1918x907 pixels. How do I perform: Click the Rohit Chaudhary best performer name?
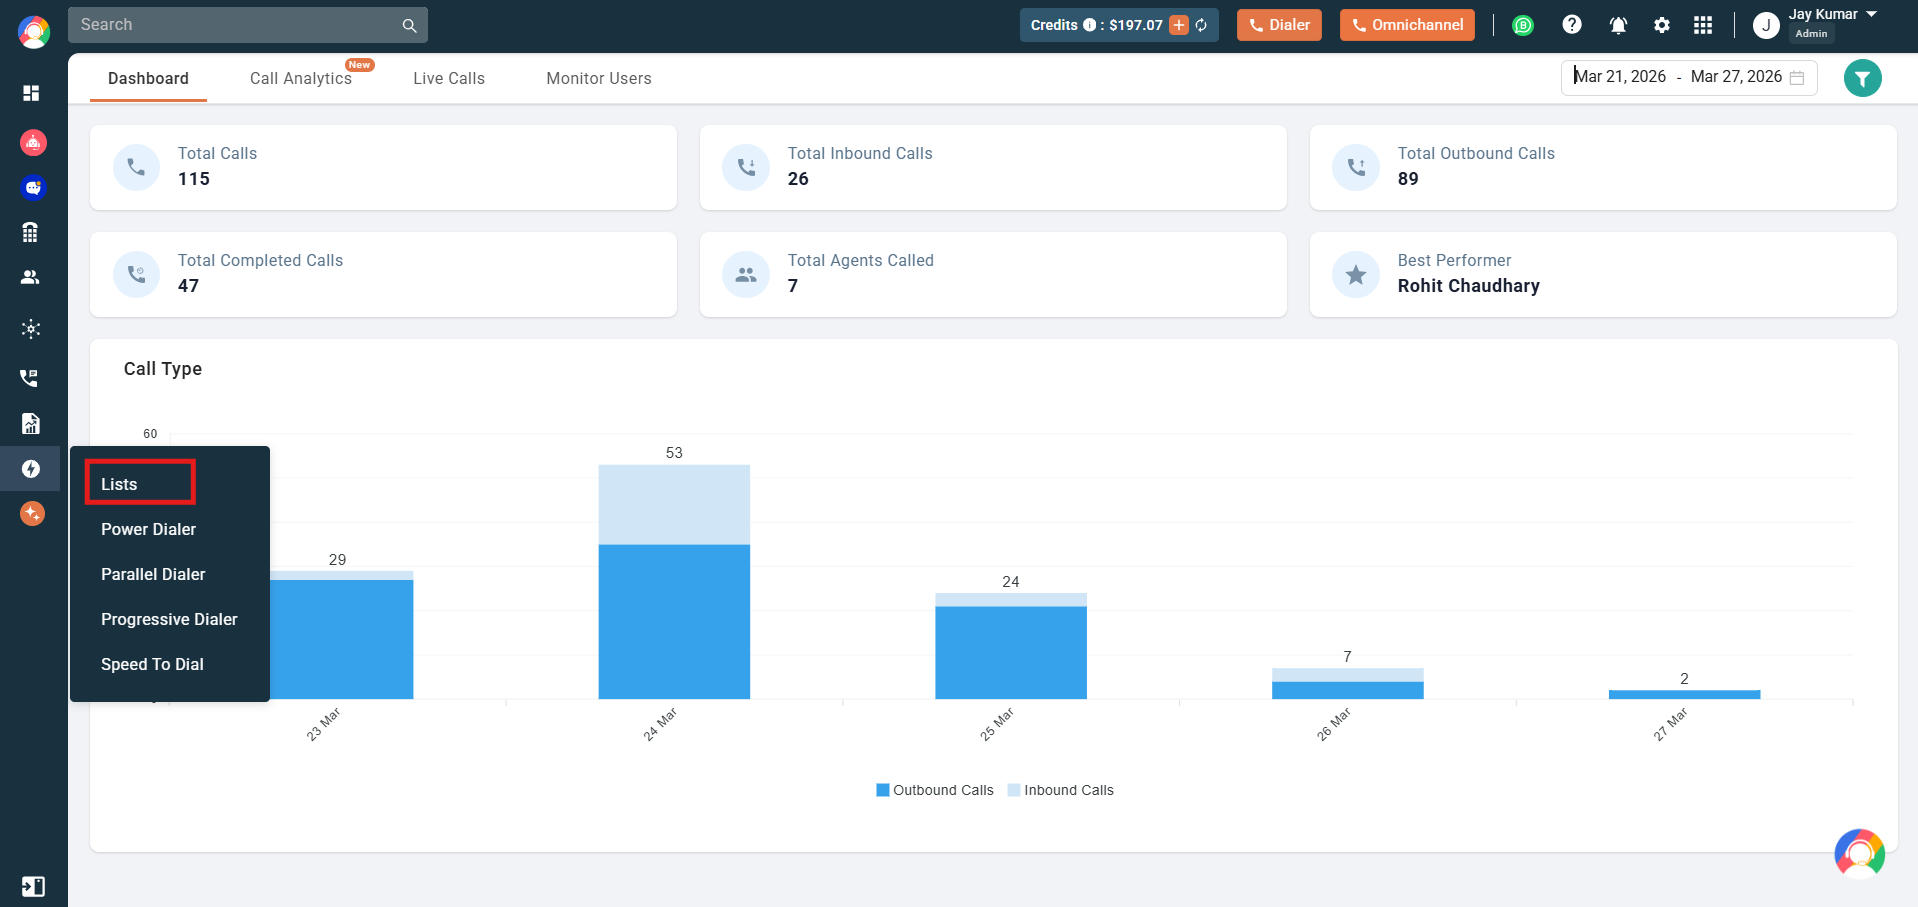pos(1468,286)
